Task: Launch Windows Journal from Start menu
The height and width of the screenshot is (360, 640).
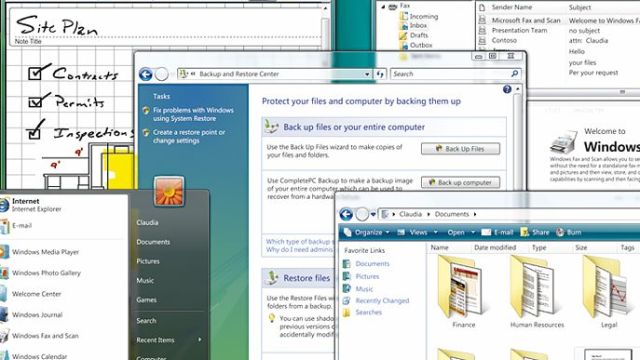Action: point(37,315)
